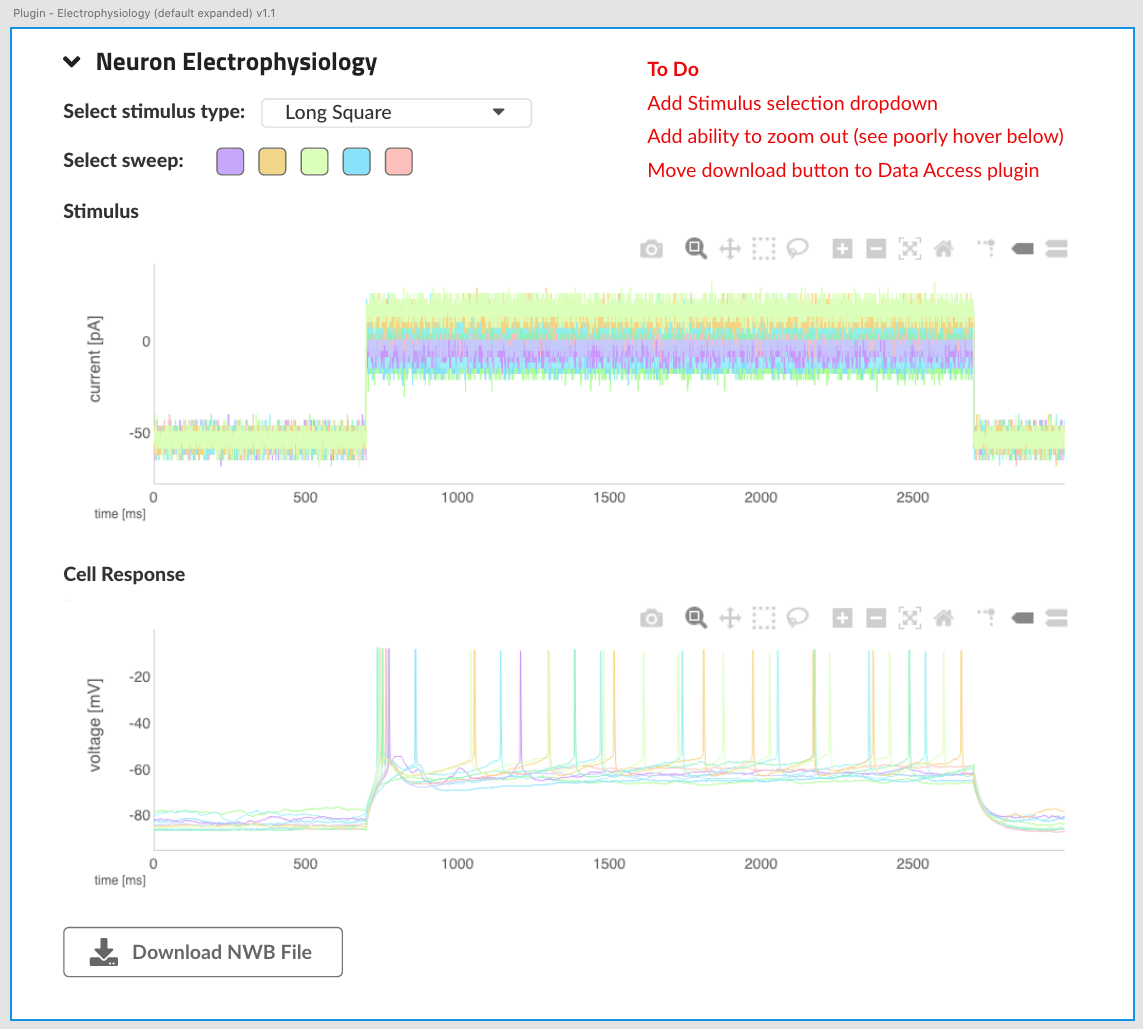Viewport: 1143px width, 1029px height.
Task: Show closest data on hover in Cell Response
Action: point(1023,619)
